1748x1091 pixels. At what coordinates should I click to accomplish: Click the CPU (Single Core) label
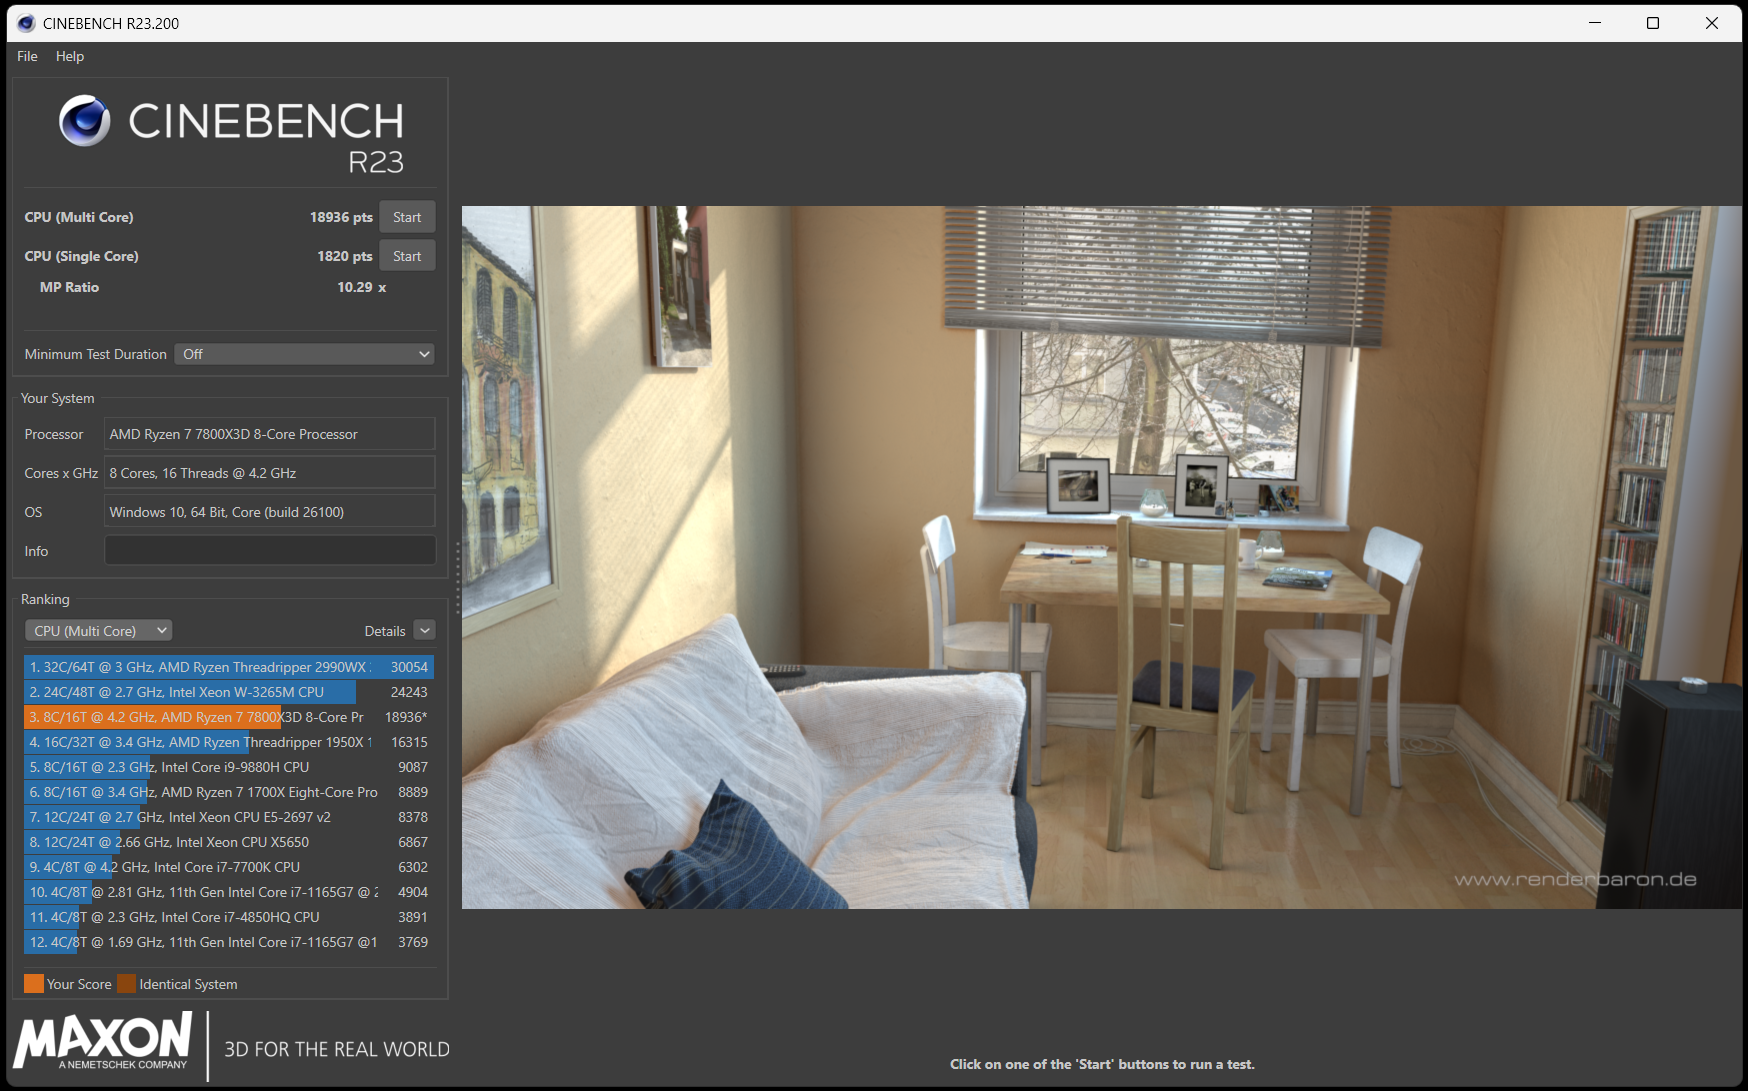point(82,256)
